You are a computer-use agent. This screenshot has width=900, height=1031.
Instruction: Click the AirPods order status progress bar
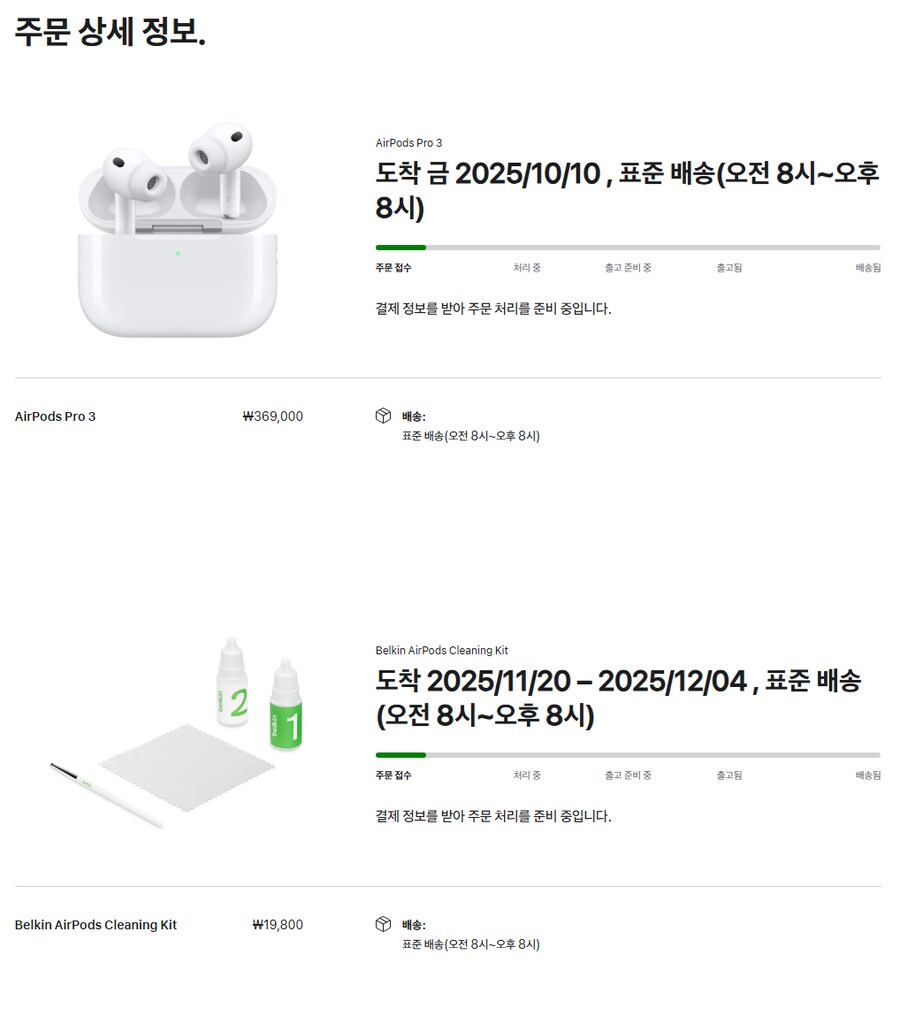click(625, 247)
